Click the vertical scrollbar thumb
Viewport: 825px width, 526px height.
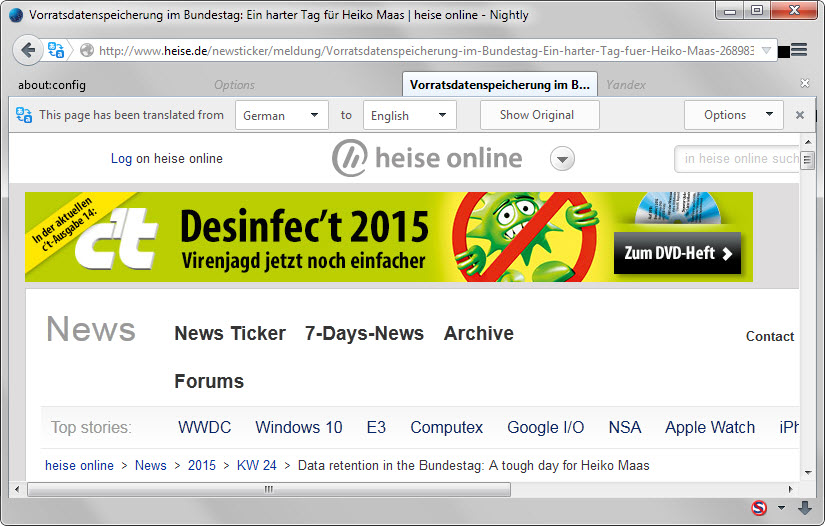pyautogui.click(x=808, y=160)
